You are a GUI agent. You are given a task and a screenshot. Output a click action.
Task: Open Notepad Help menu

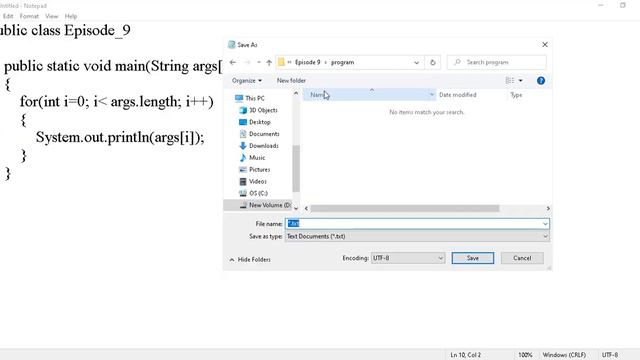tap(71, 16)
